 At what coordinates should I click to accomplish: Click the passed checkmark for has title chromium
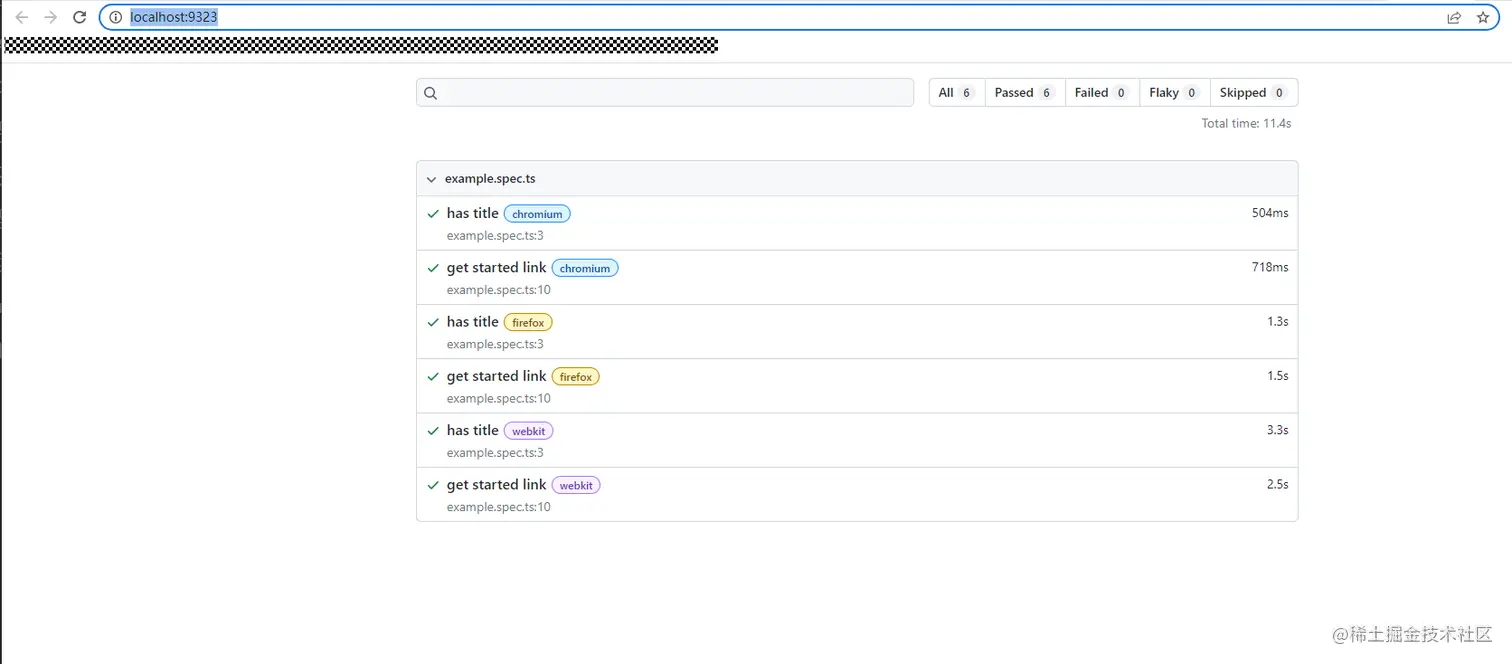[x=433, y=214]
